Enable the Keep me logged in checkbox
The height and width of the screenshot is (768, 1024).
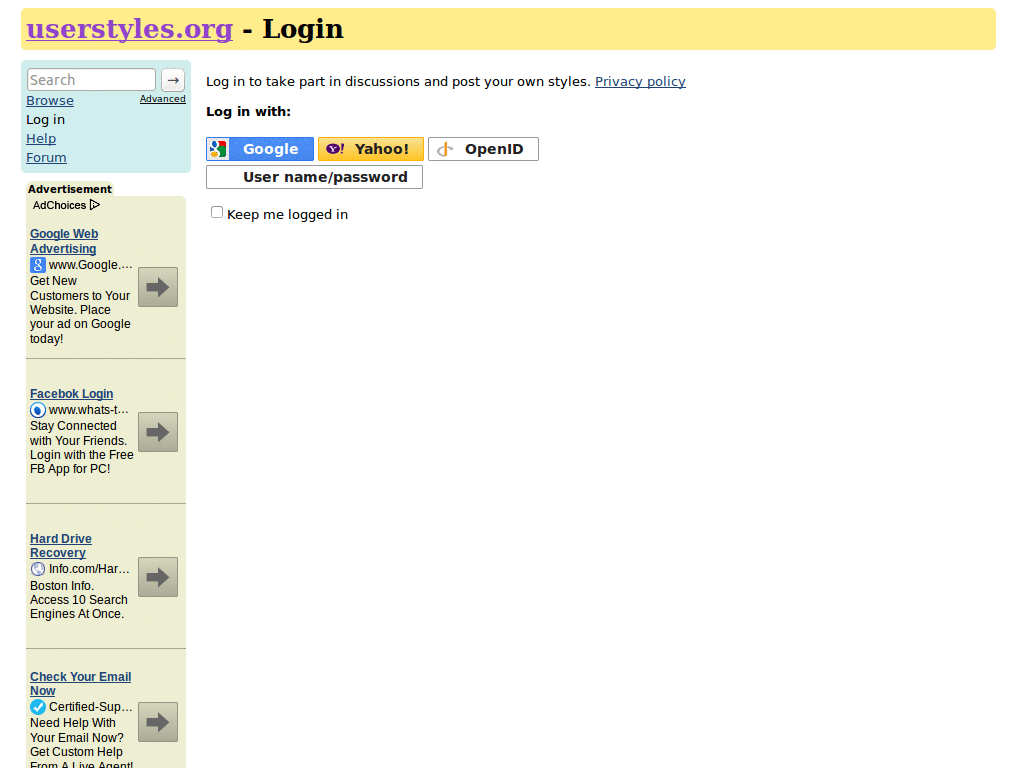coord(217,212)
